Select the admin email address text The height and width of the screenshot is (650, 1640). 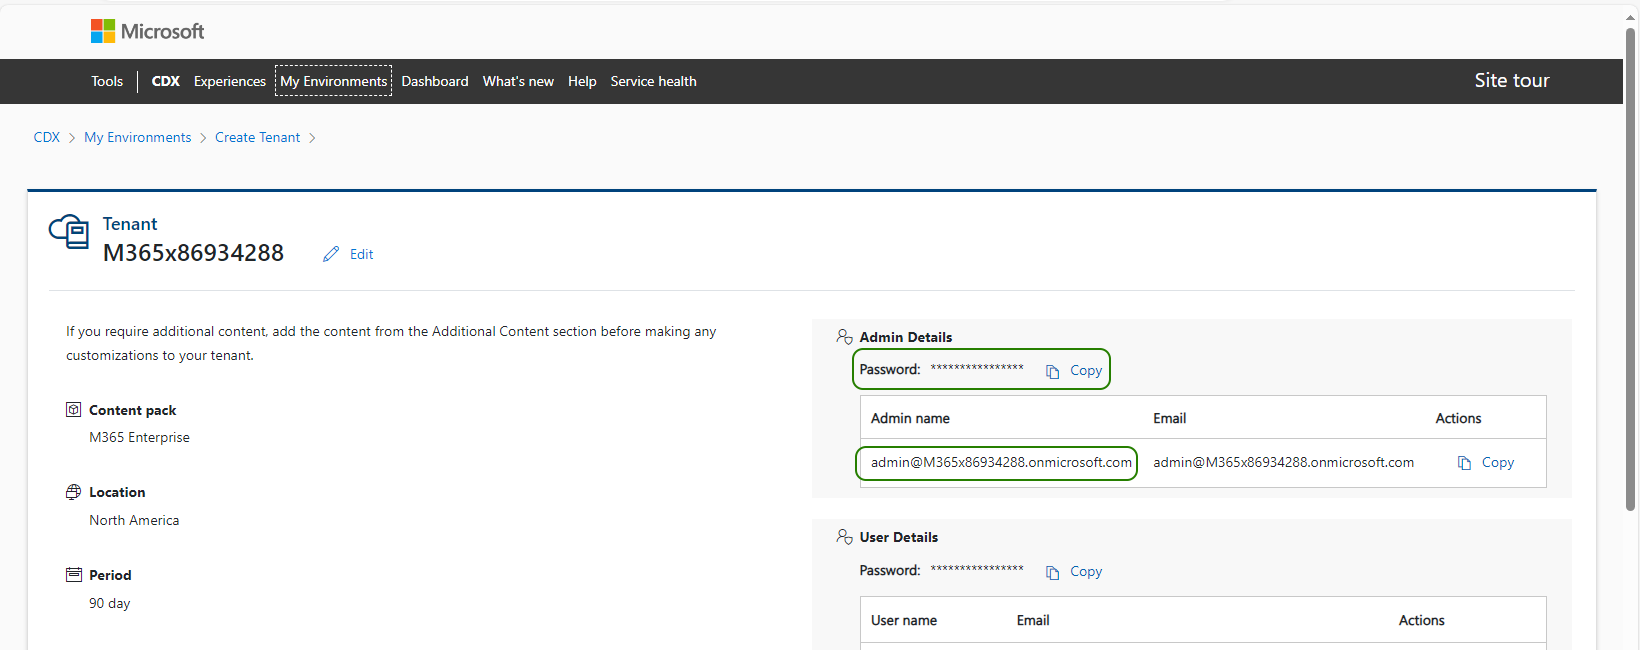[x=1283, y=462]
